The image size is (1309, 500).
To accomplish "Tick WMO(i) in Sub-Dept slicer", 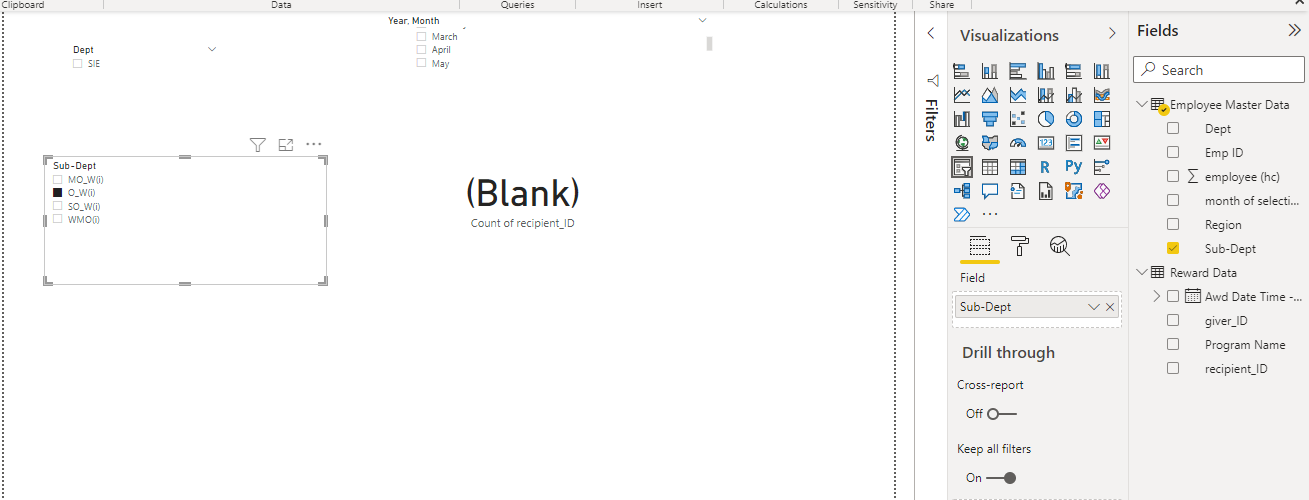I will (x=58, y=219).
